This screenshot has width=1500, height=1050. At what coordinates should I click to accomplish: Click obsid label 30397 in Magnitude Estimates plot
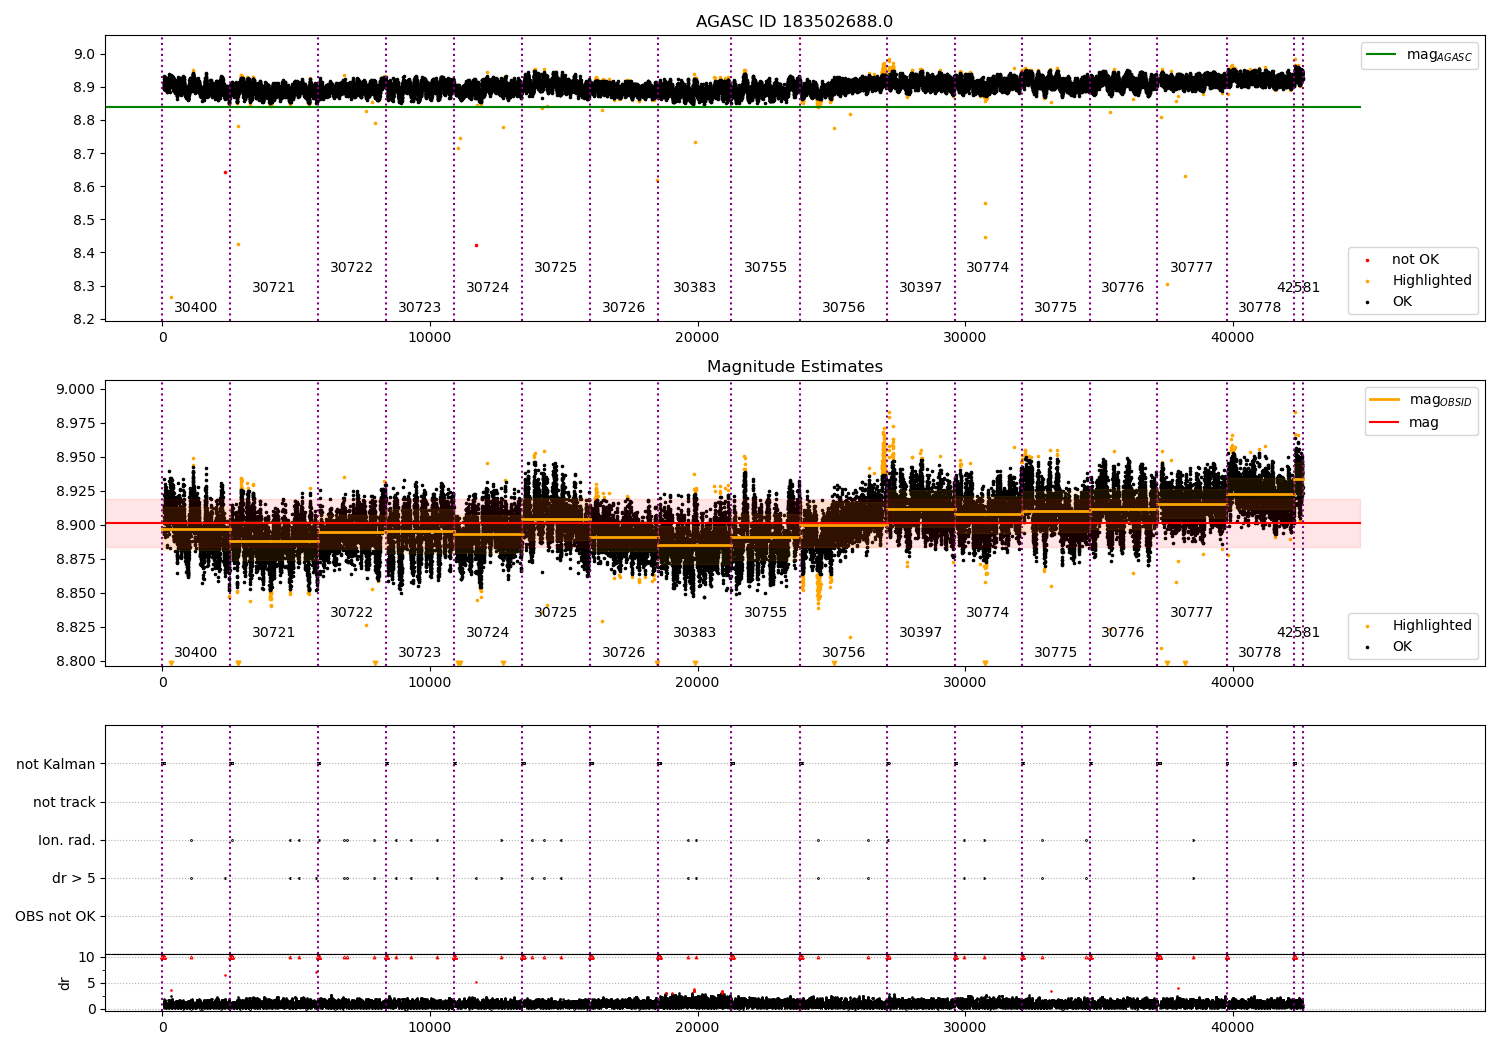point(920,633)
